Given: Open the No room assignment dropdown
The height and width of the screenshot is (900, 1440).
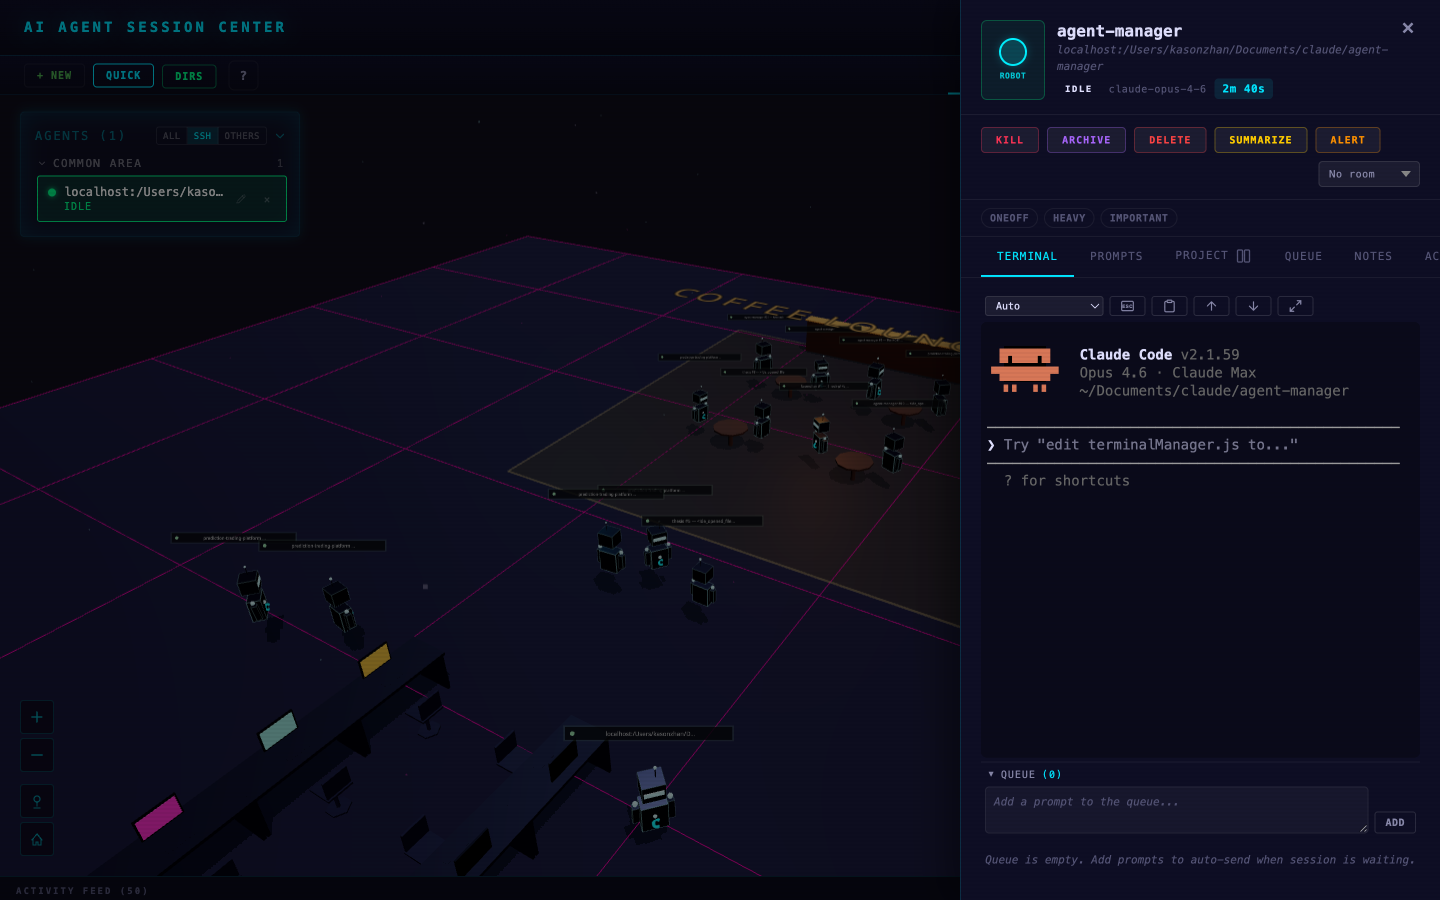Looking at the screenshot, I should [x=1369, y=173].
